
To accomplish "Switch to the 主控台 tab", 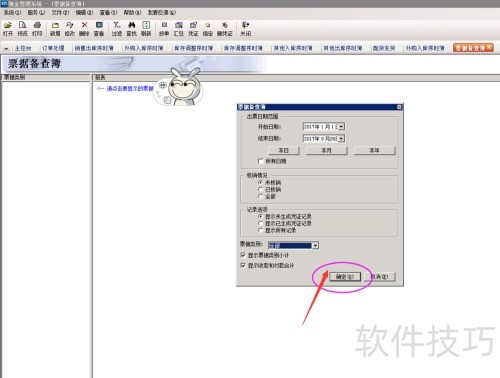I will (23, 48).
